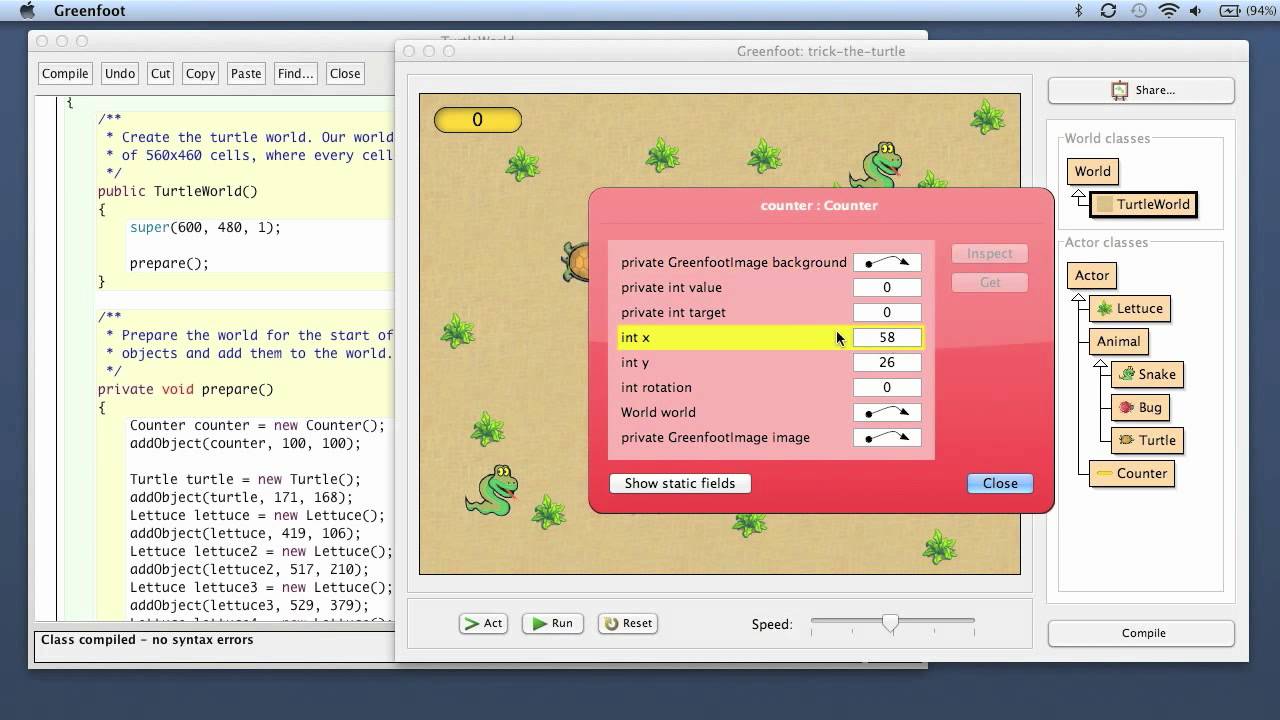Image resolution: width=1280 pixels, height=720 pixels.
Task: Click the GreenfootImage image reference arrow
Action: point(887,437)
